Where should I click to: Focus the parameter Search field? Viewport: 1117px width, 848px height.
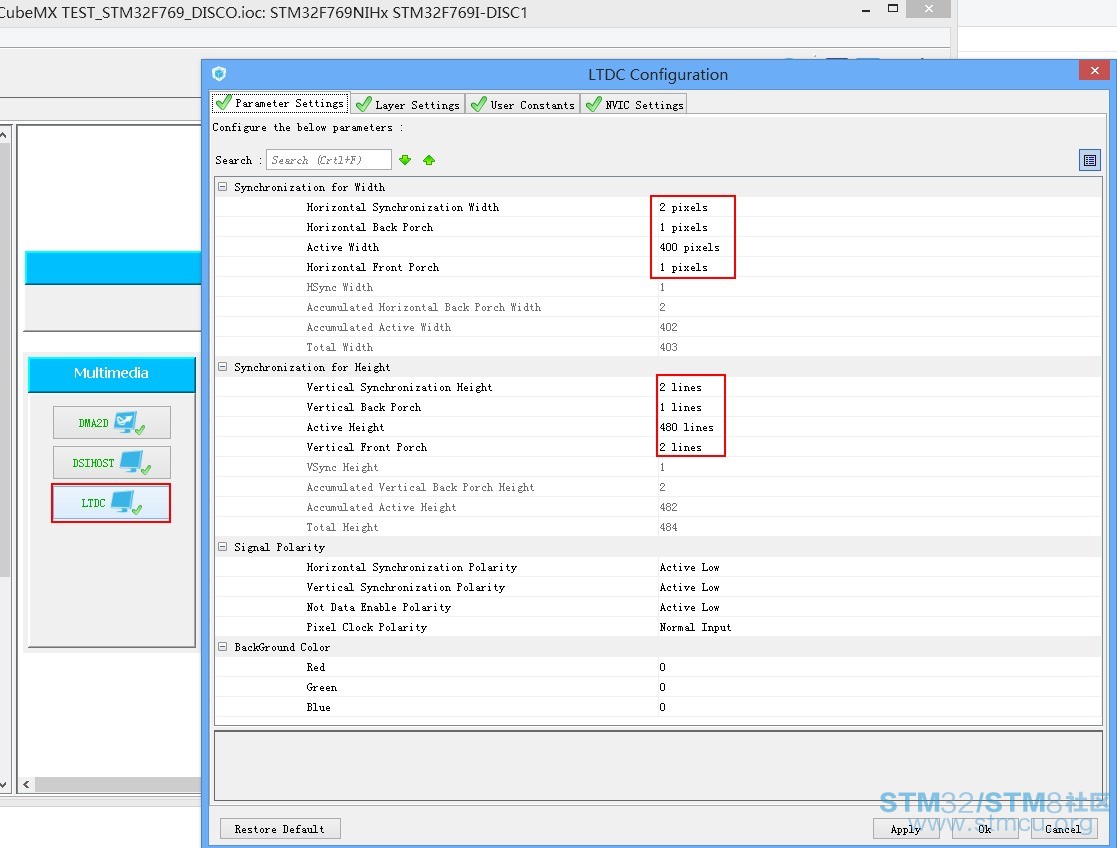(329, 160)
